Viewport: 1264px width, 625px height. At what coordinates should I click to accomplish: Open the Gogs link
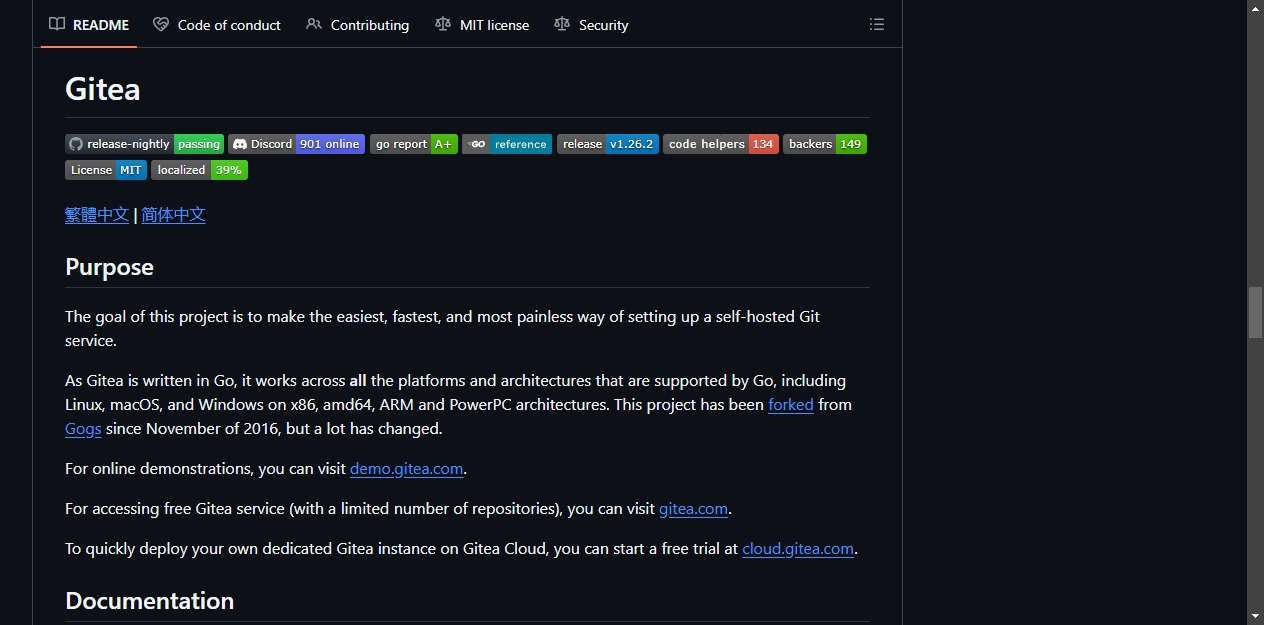click(x=83, y=429)
